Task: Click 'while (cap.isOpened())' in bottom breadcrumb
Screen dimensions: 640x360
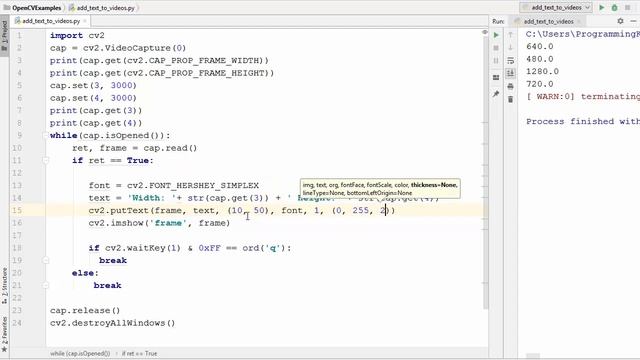Action: tap(80, 353)
